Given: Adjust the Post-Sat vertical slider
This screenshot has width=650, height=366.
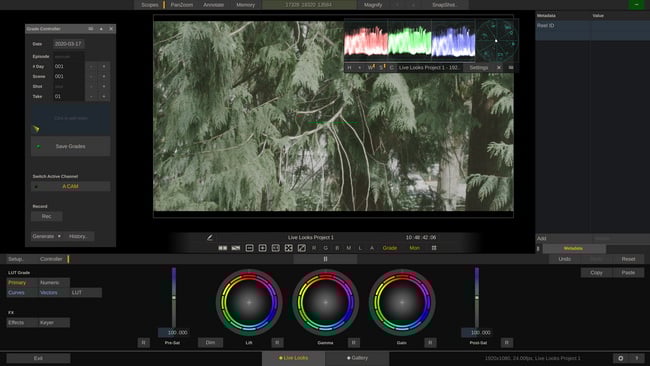Looking at the screenshot, I should (x=477, y=298).
